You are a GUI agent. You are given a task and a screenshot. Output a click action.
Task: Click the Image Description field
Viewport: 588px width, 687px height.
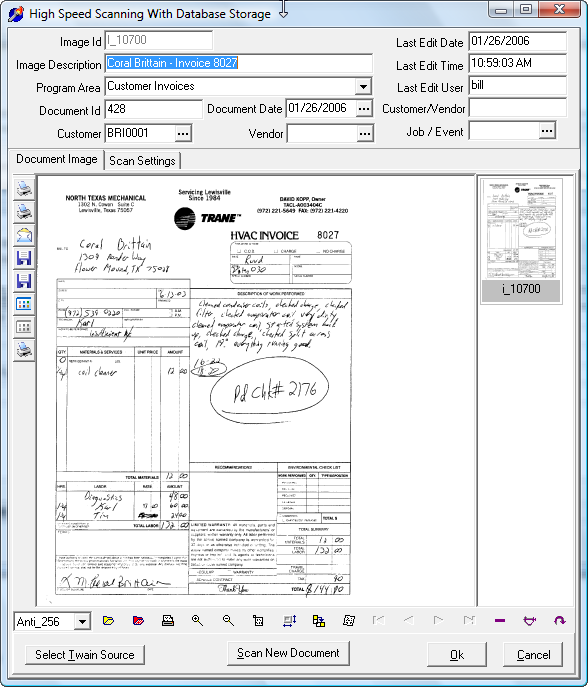(239, 64)
